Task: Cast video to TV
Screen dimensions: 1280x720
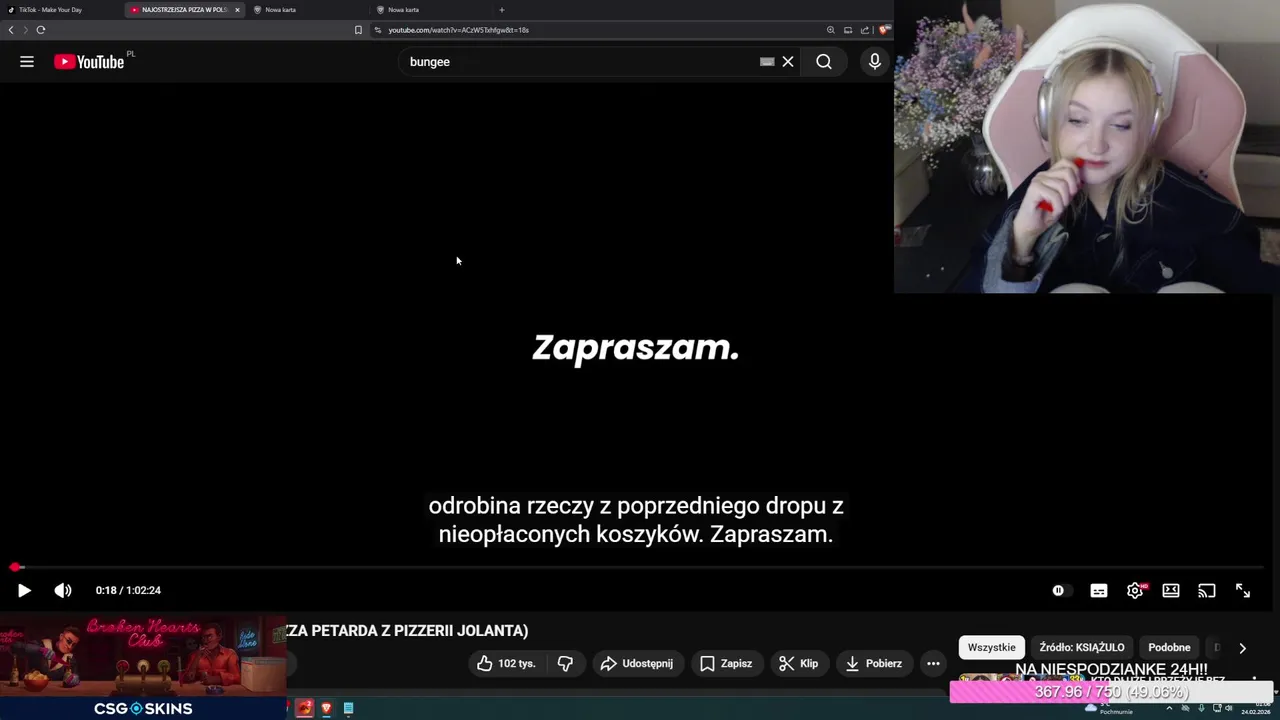Action: 1207,591
